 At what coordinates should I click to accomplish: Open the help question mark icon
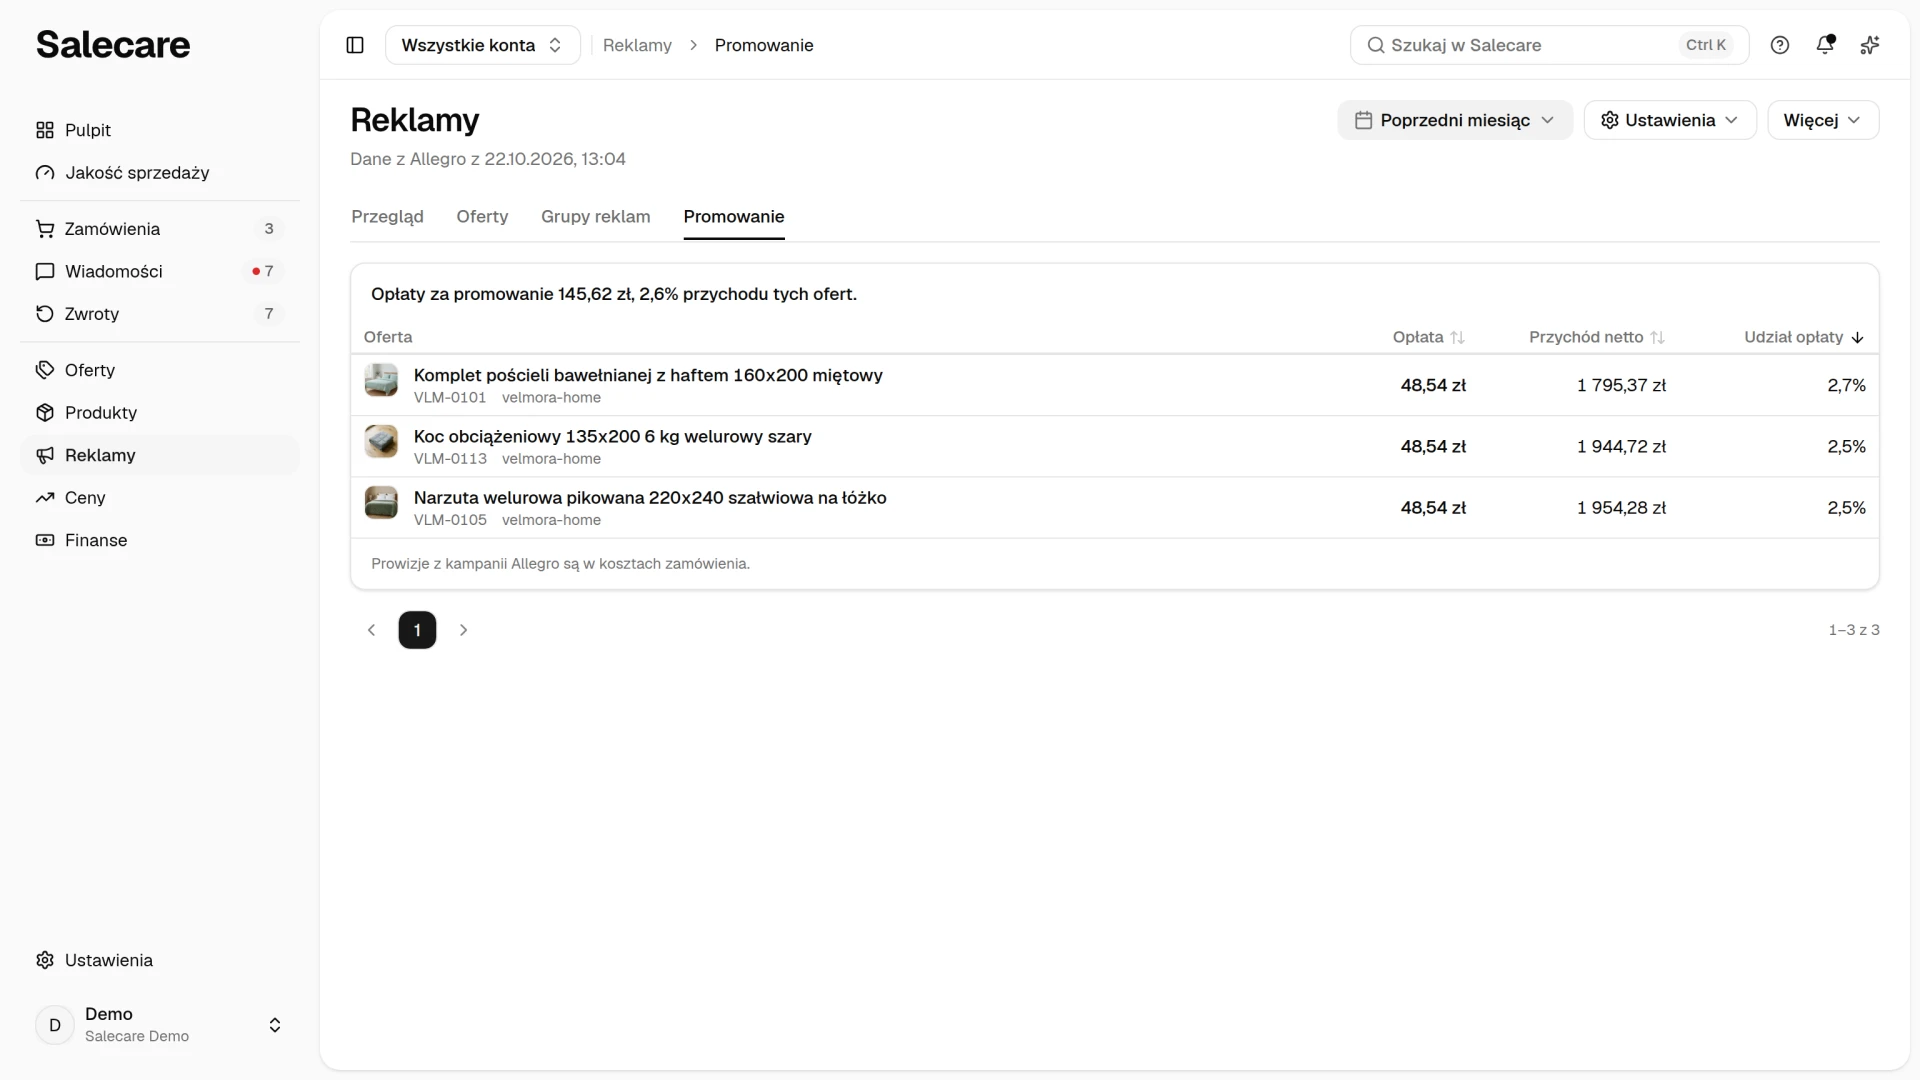click(1780, 45)
